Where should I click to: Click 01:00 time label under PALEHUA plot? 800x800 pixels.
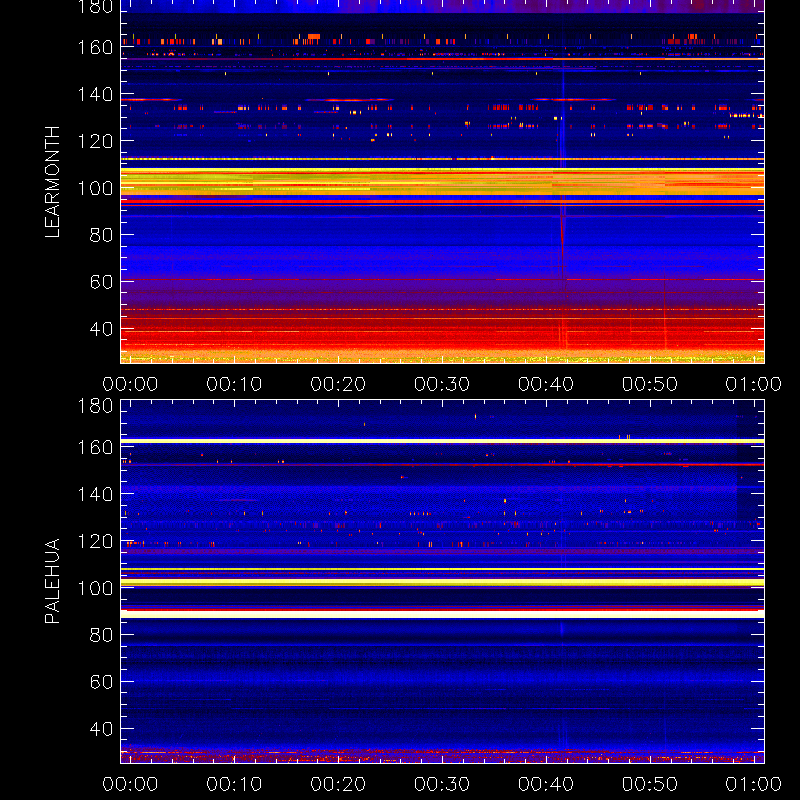point(754,784)
